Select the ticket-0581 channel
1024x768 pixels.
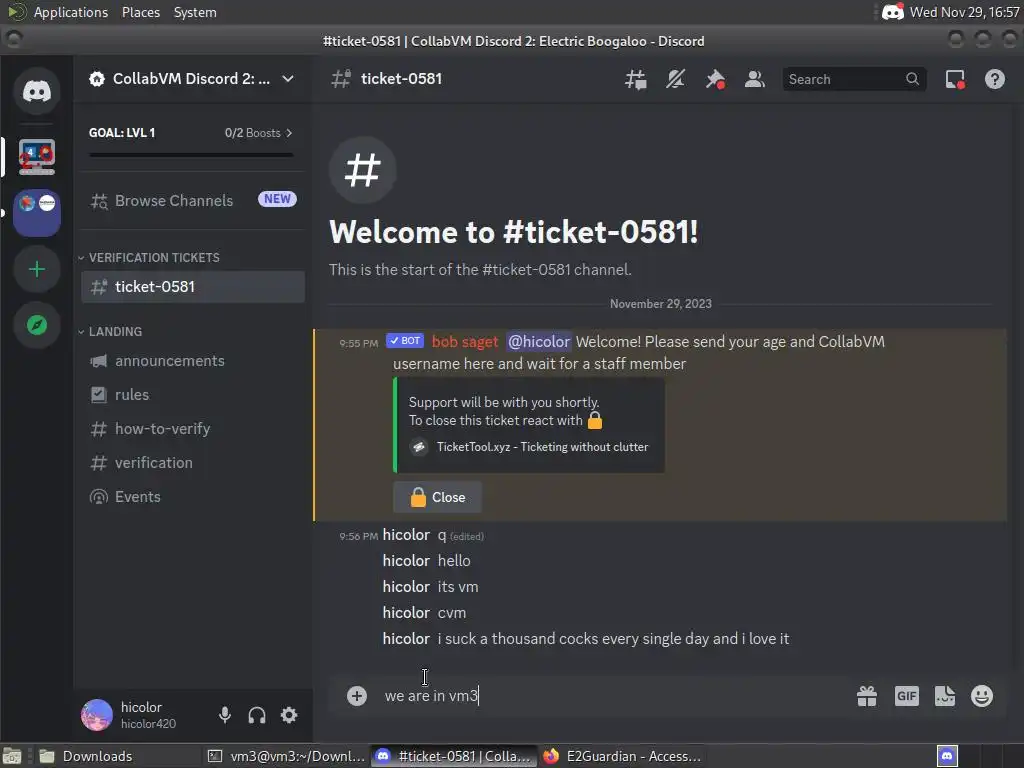193,287
